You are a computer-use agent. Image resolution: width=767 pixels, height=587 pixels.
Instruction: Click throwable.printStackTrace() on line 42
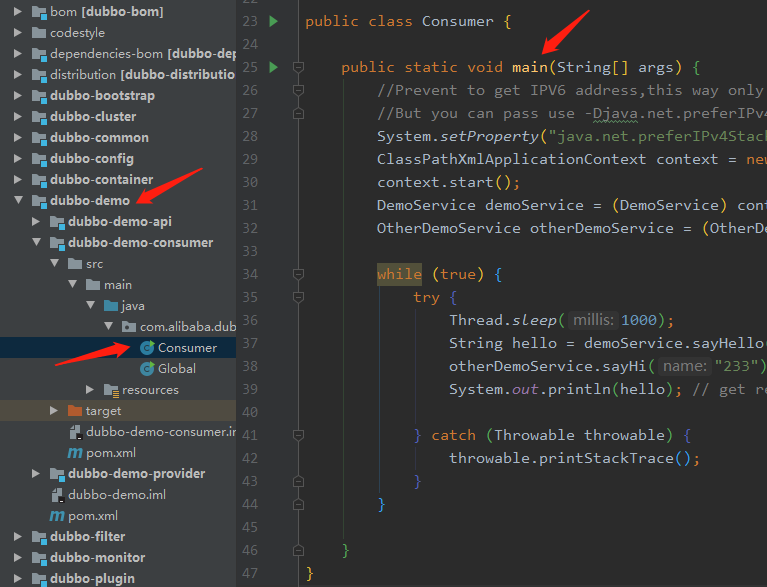[x=575, y=458]
